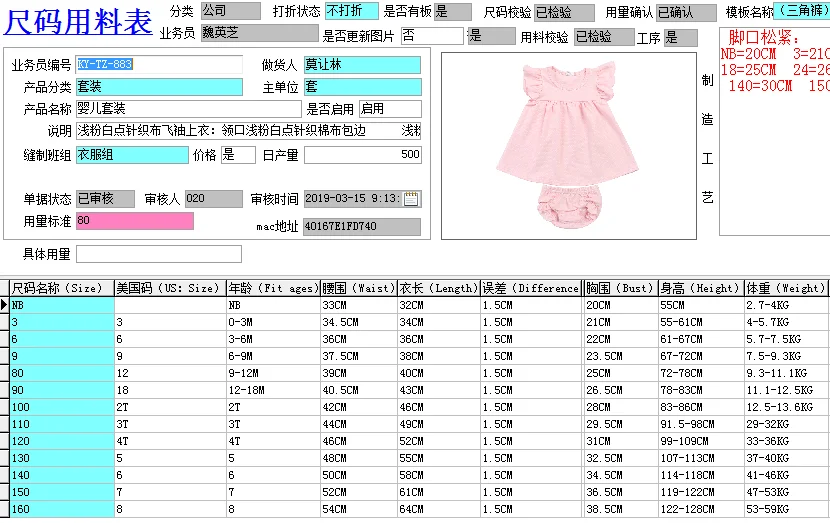Click the 是否有板 field
The width and height of the screenshot is (830, 523).
coord(453,12)
